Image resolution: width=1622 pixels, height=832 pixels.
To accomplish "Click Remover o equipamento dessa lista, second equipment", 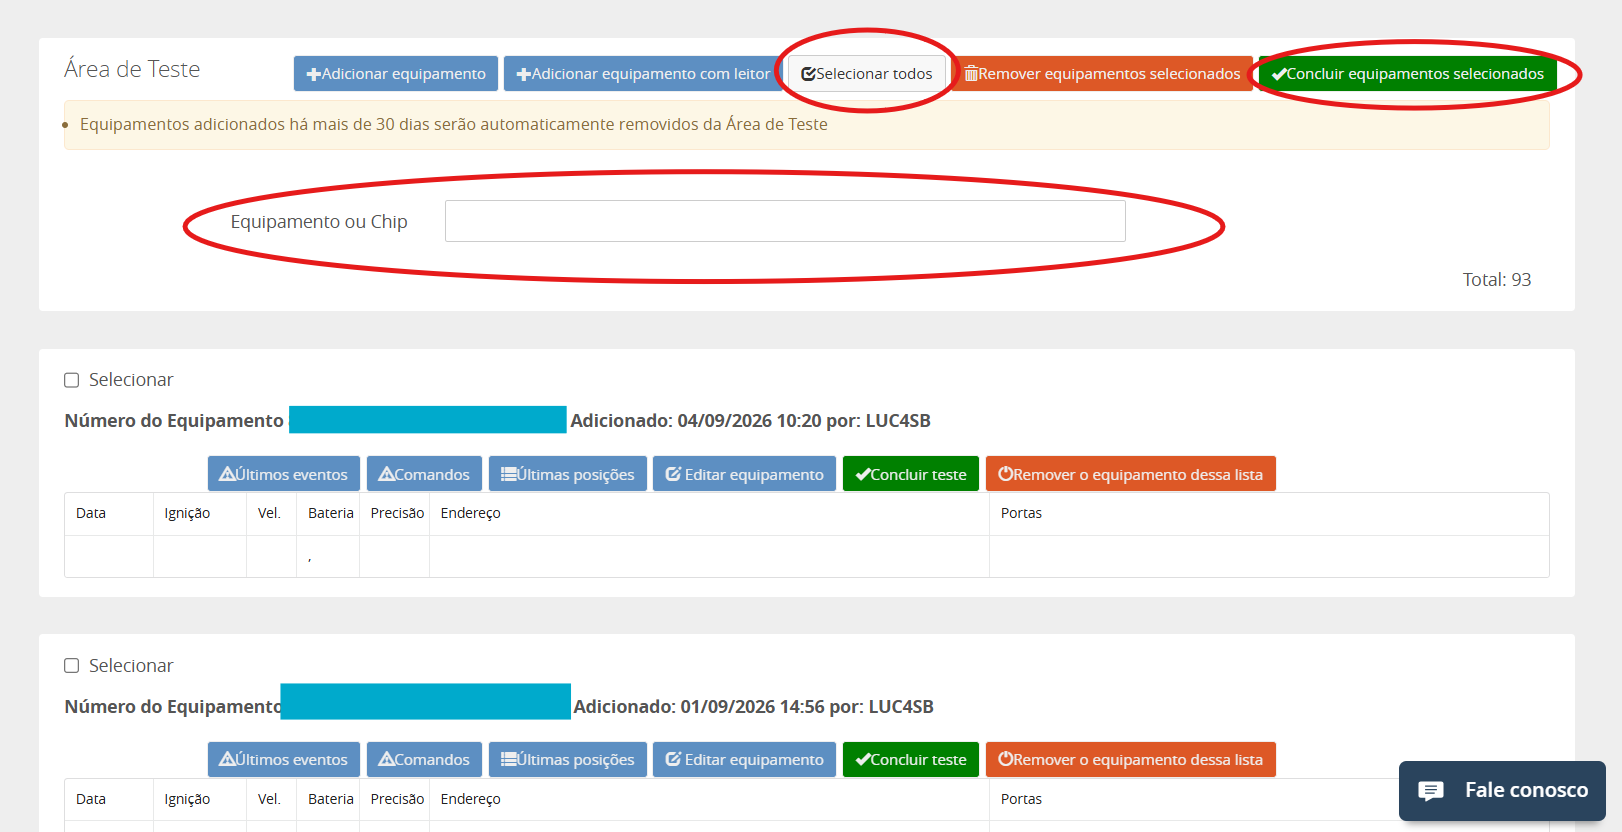I will pyautogui.click(x=1130, y=759).
